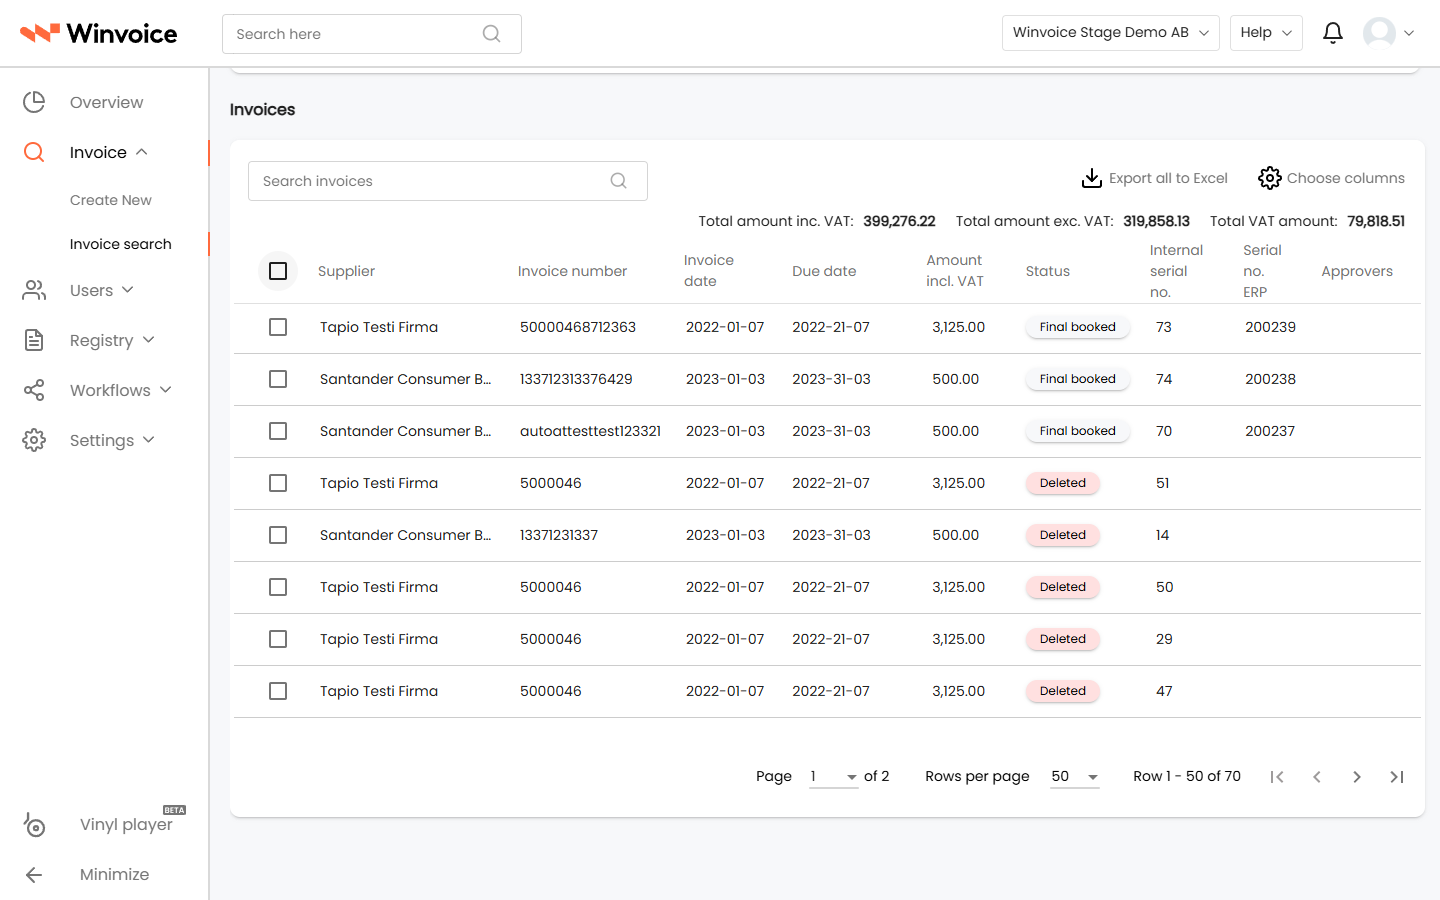
Task: Click the Settings gear icon in sidebar
Action: click(x=34, y=440)
